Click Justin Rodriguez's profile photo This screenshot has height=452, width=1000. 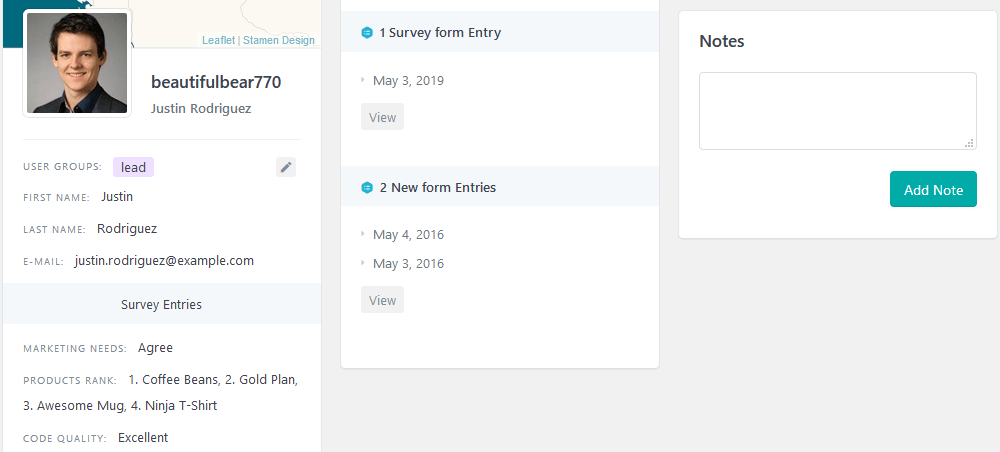[77, 63]
